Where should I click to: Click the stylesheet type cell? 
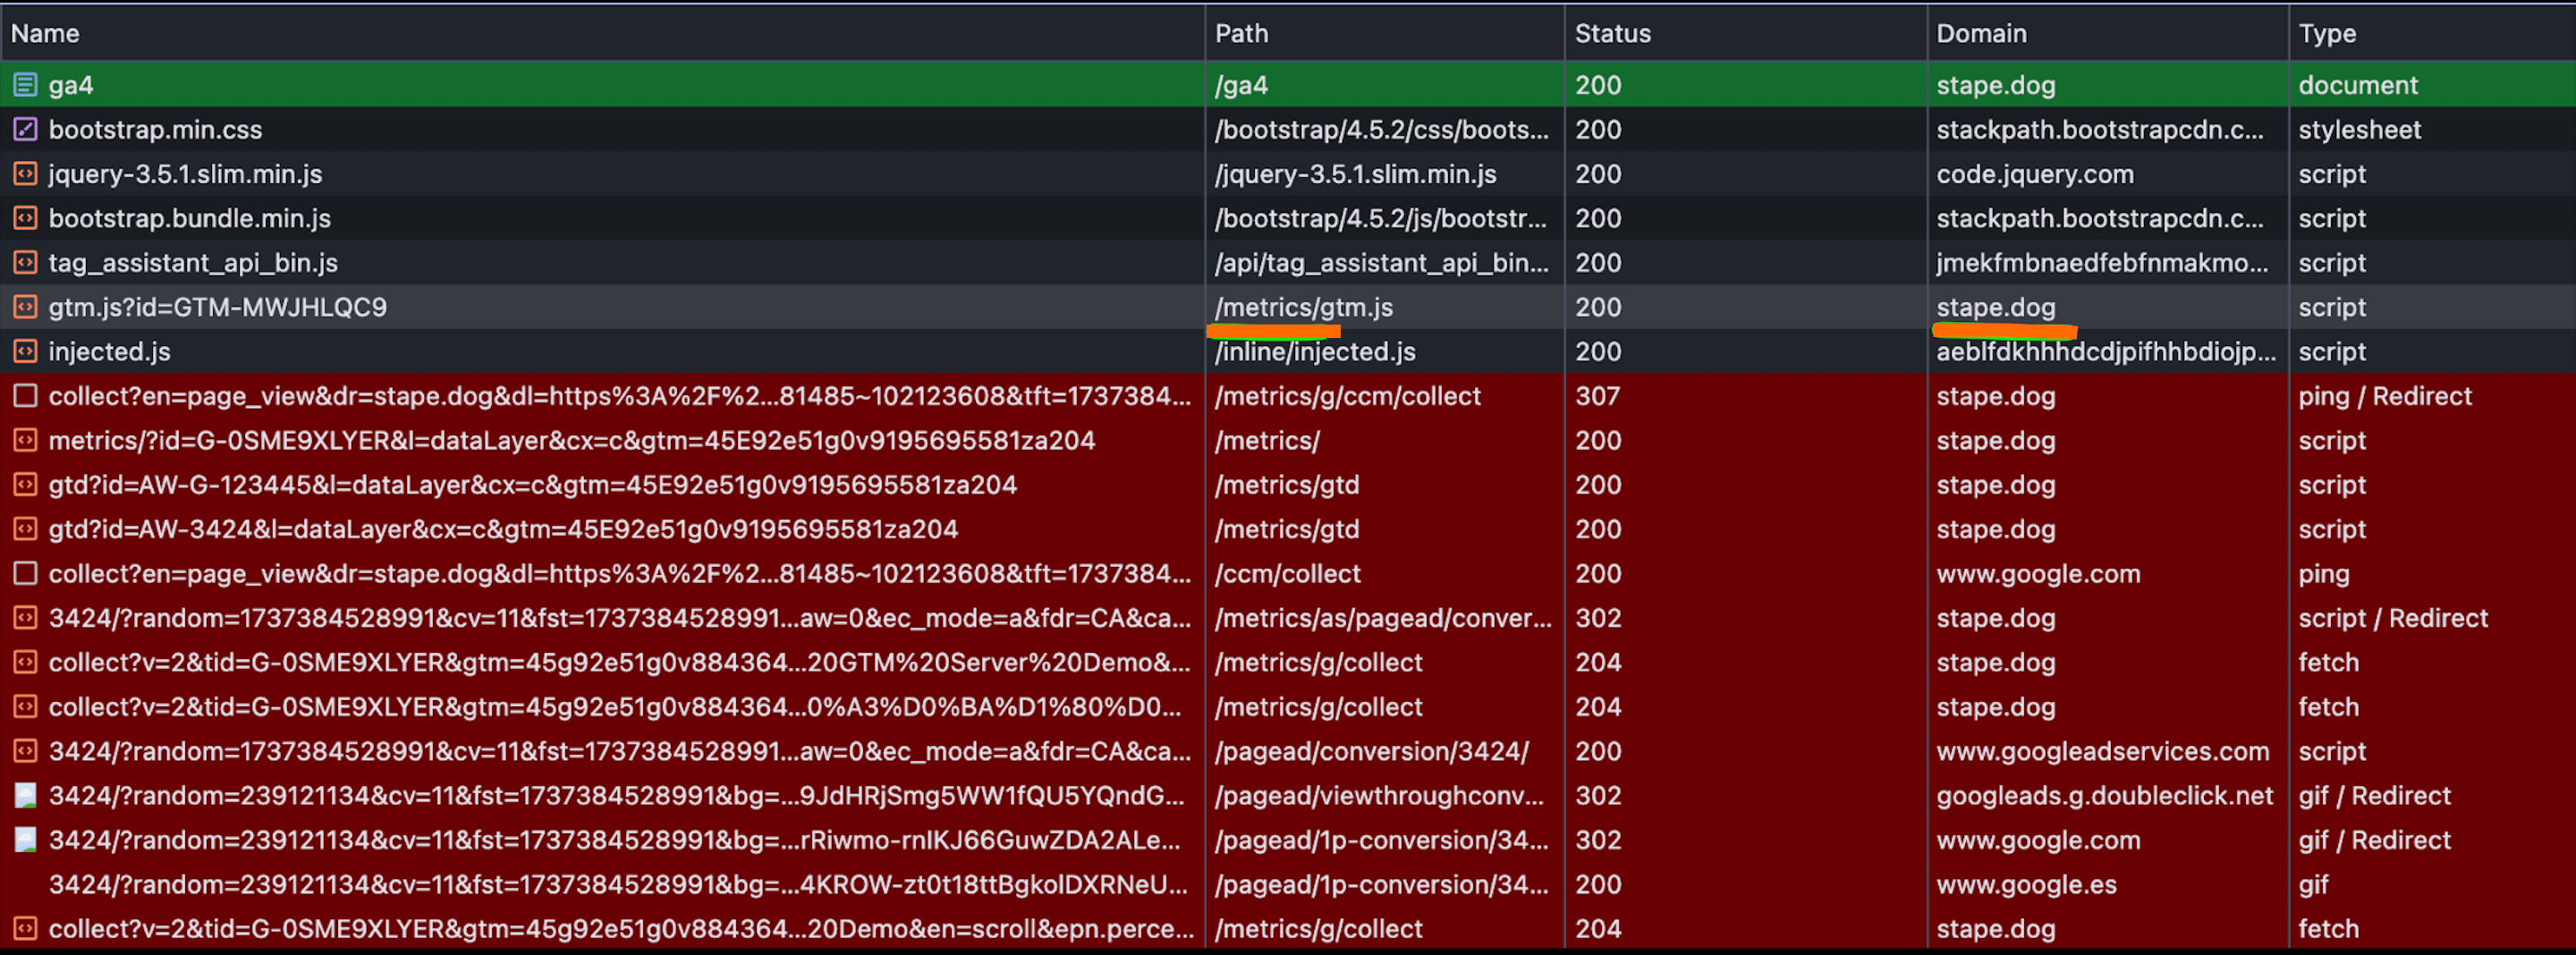point(2359,129)
